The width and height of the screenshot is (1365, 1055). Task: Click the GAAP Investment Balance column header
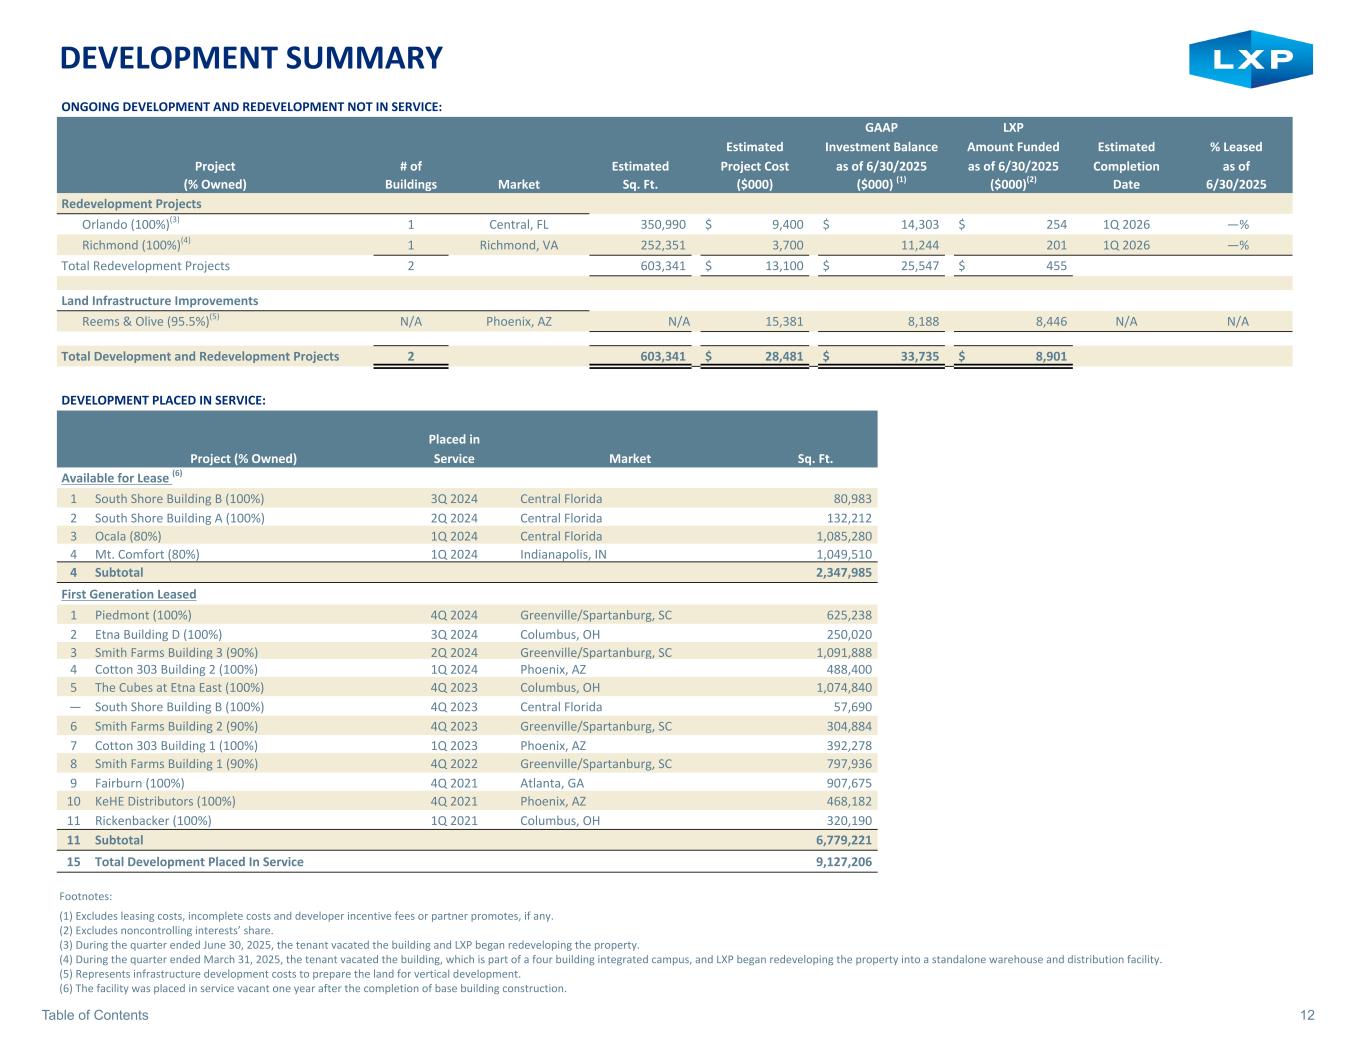coord(880,156)
